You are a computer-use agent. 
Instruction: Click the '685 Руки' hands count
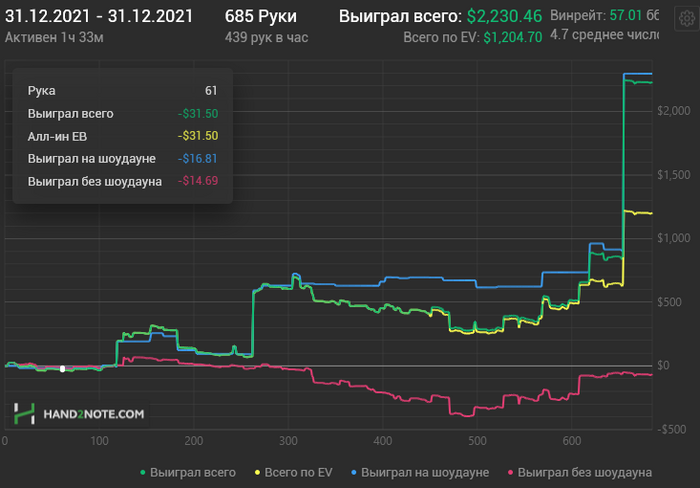click(261, 17)
